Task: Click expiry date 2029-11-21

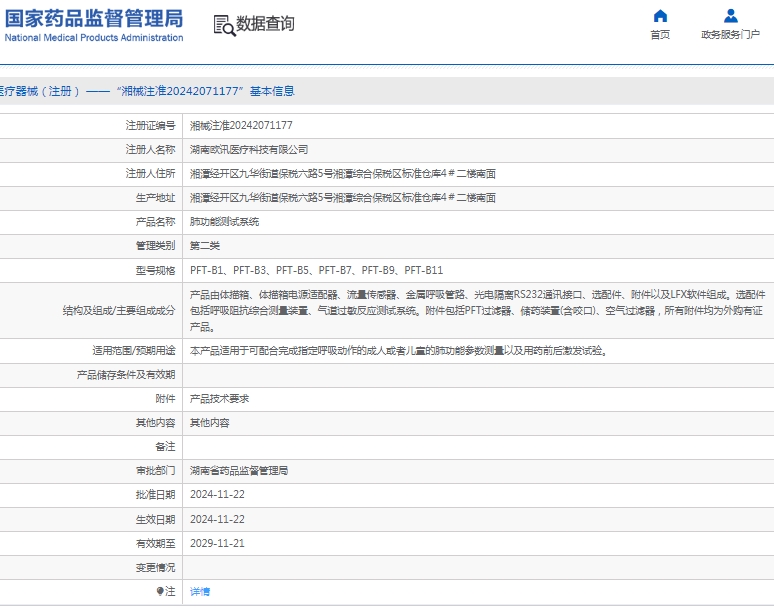Action: 217,543
